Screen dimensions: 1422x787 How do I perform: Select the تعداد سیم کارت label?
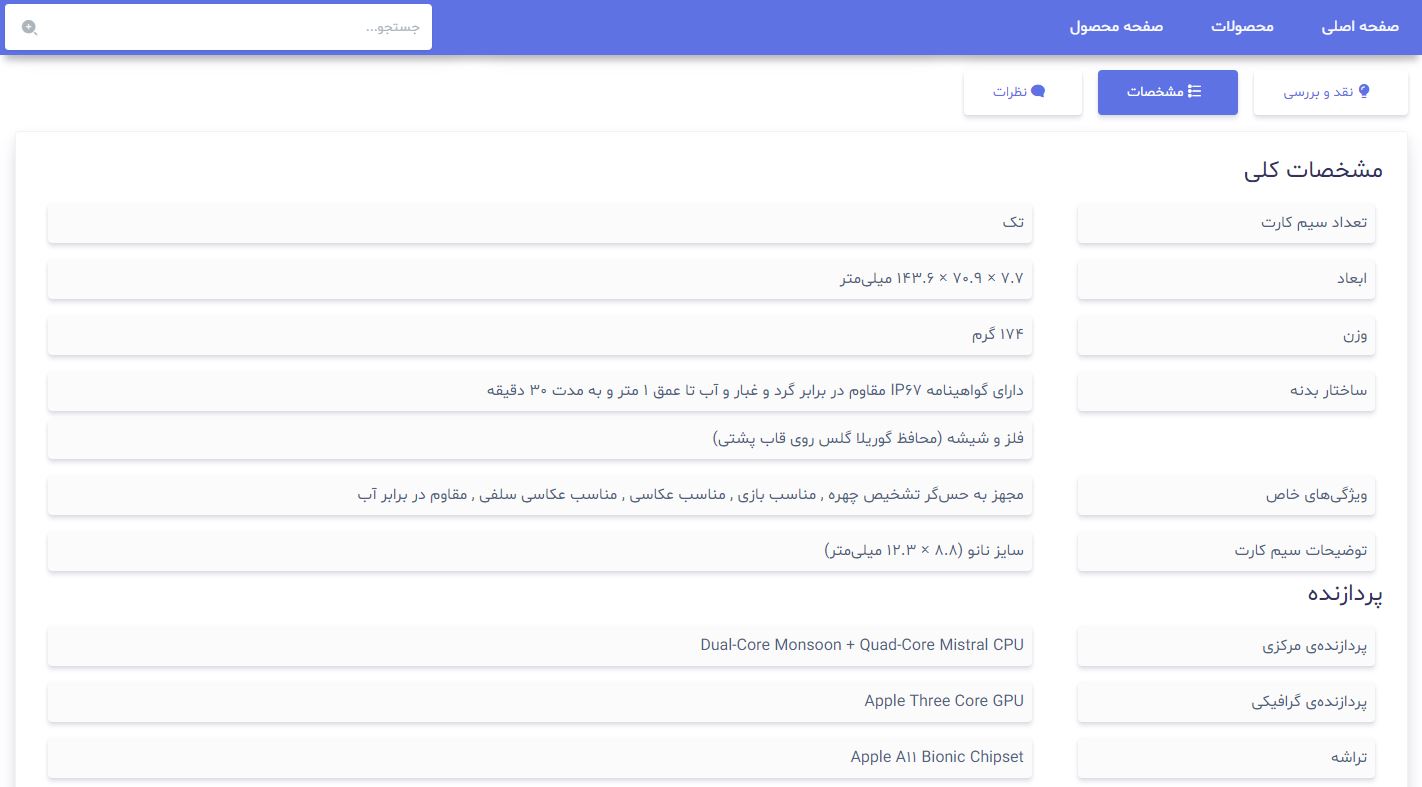(x=1226, y=223)
